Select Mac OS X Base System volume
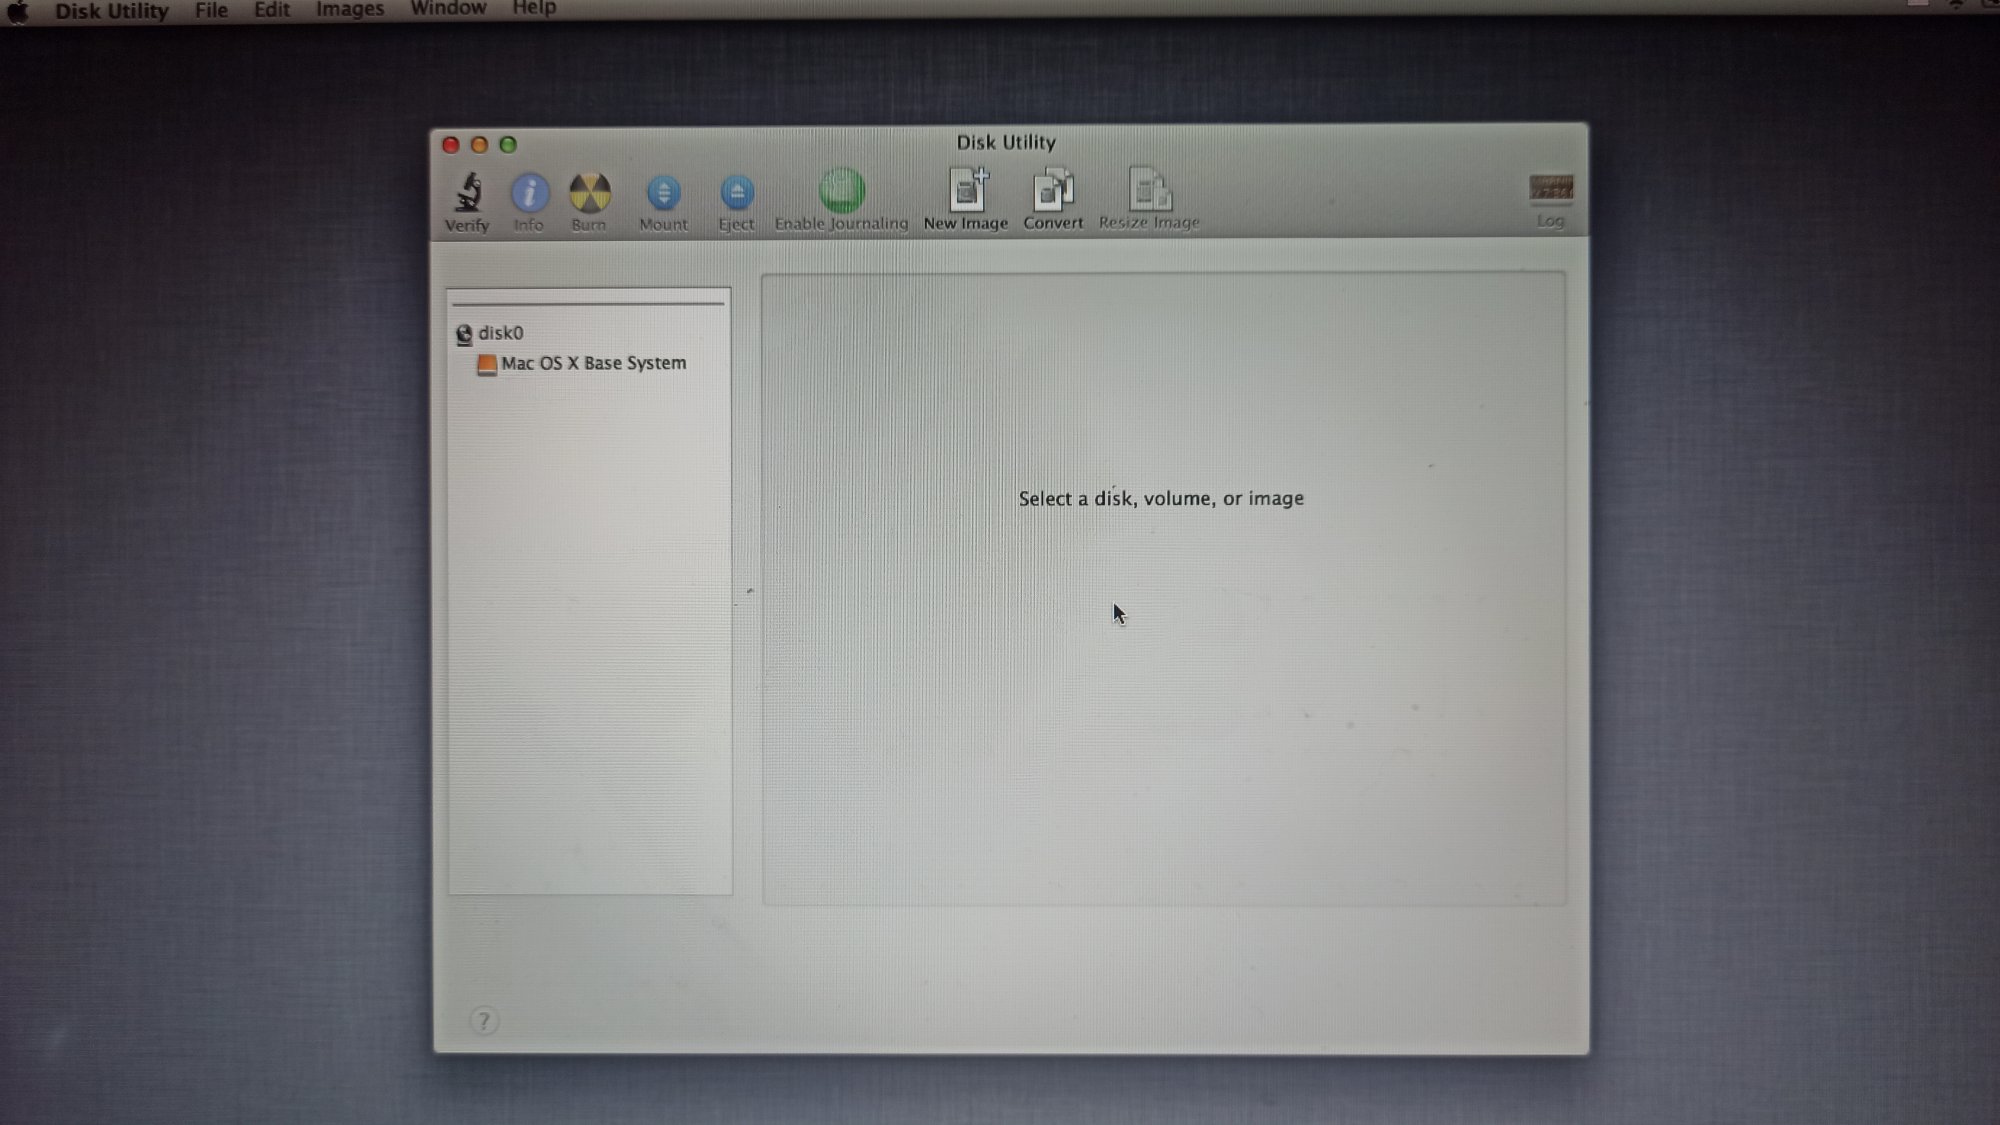 (x=593, y=363)
